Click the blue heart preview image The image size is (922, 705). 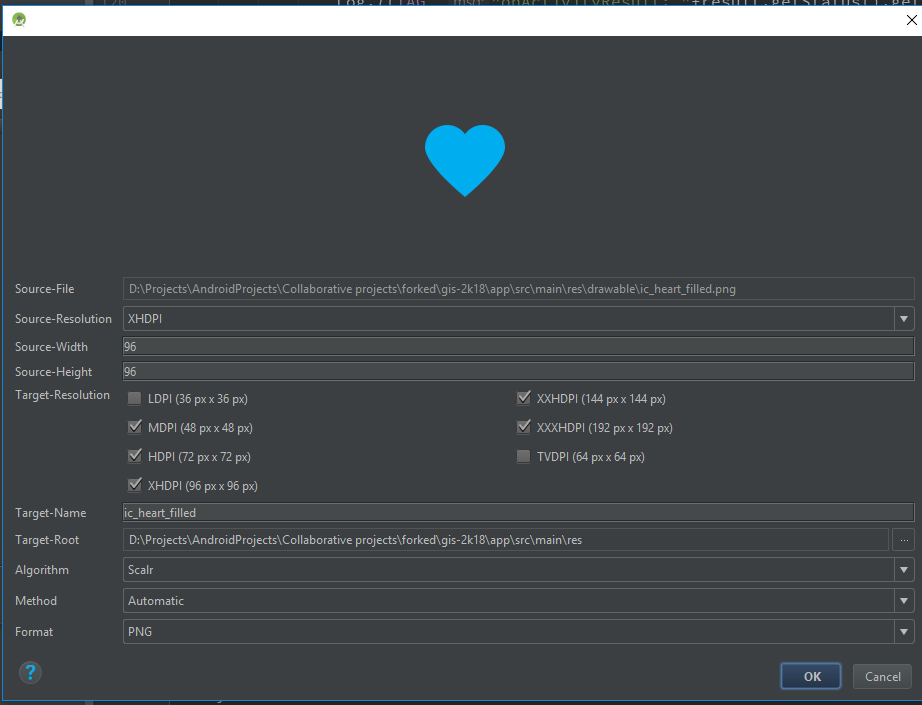click(x=465, y=160)
